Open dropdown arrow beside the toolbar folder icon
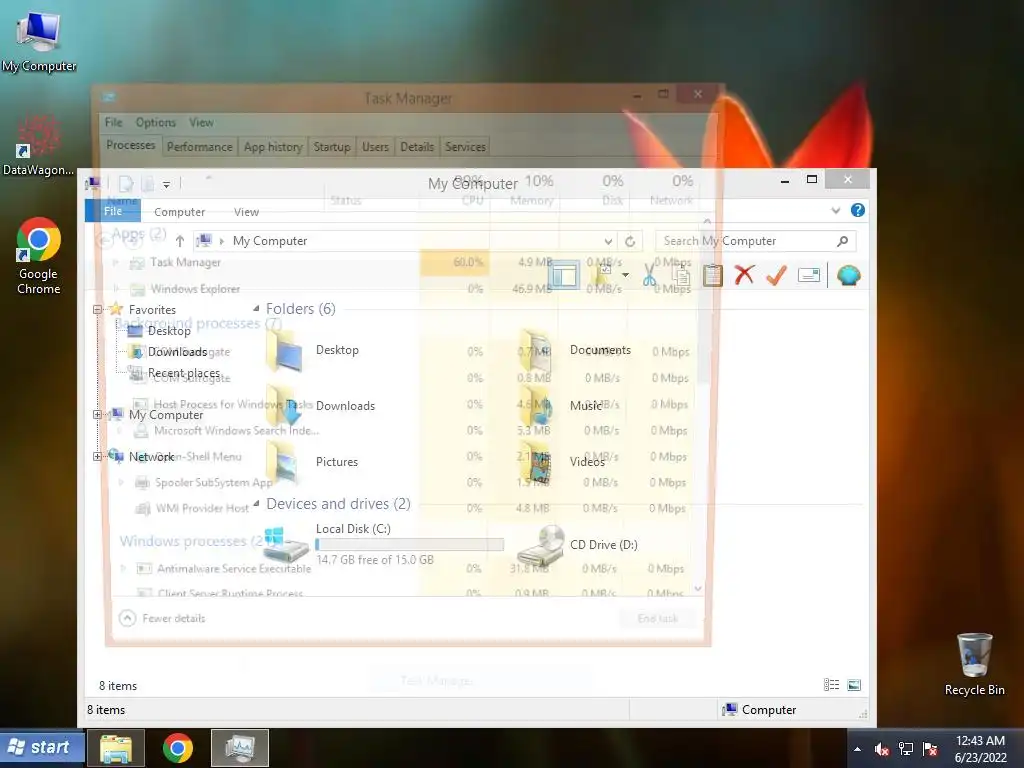The image size is (1024, 768). coord(626,275)
